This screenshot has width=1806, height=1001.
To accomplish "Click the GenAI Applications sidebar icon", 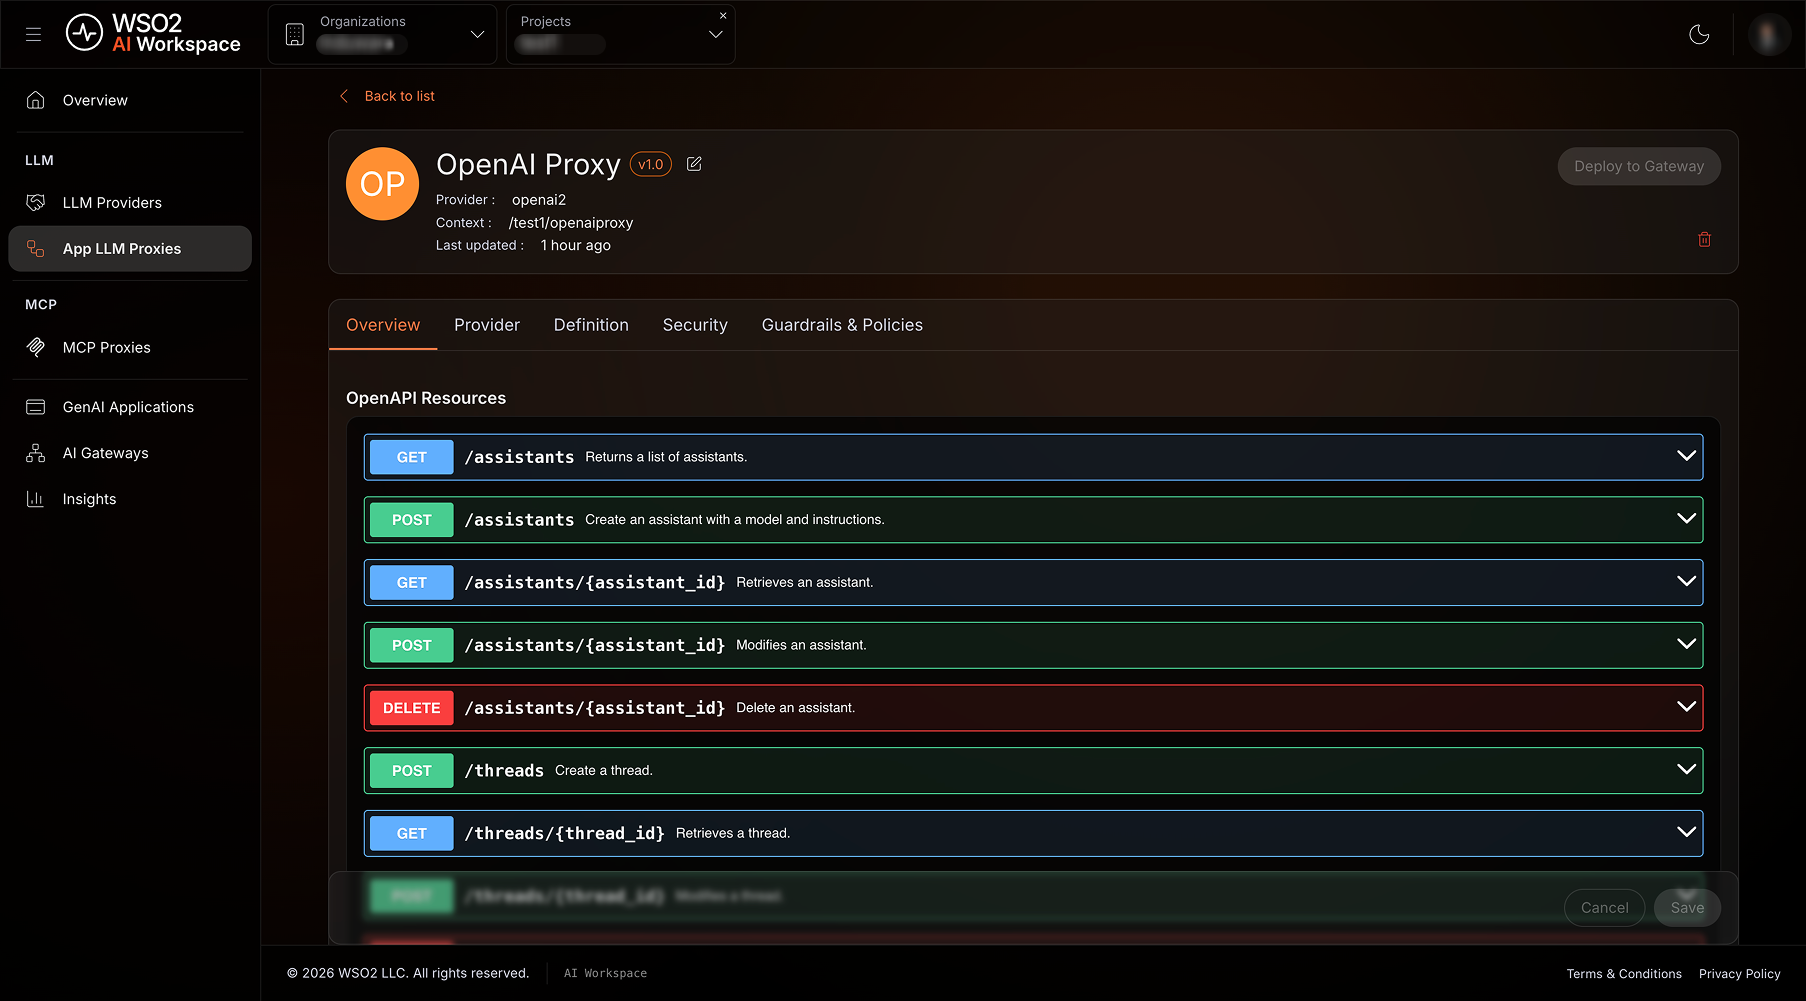I will point(36,407).
